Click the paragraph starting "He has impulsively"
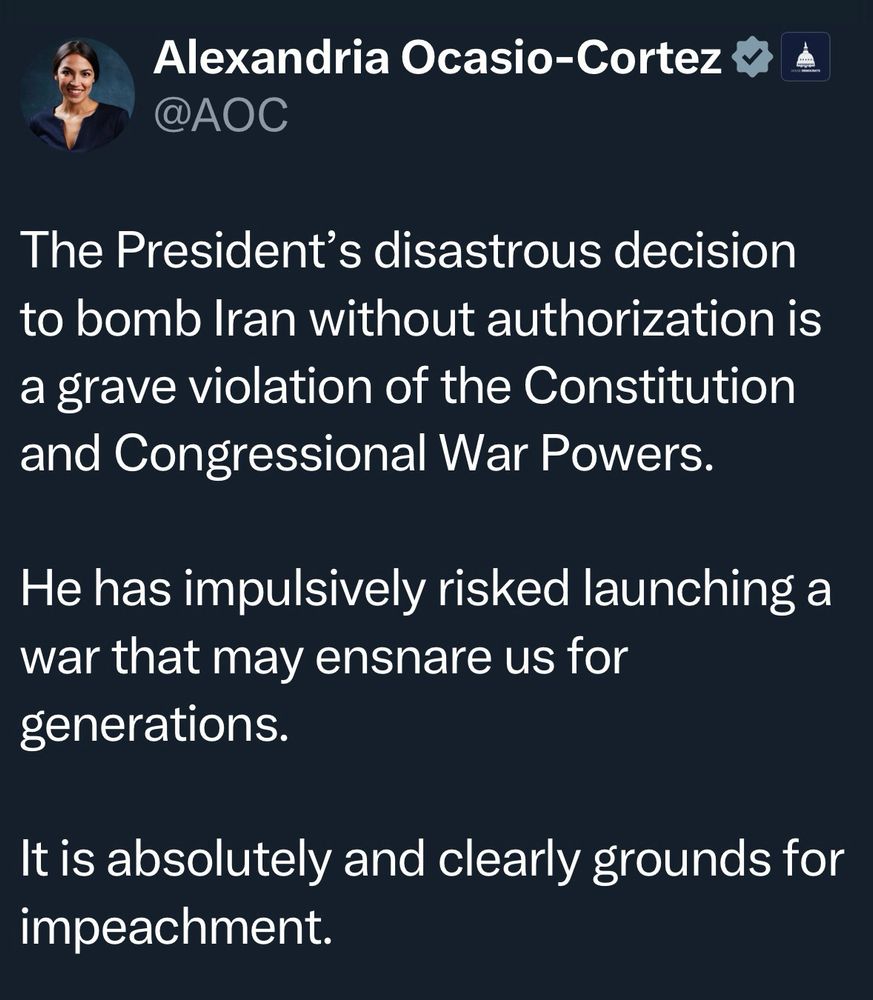Viewport: 873px width, 1000px height. (426, 656)
